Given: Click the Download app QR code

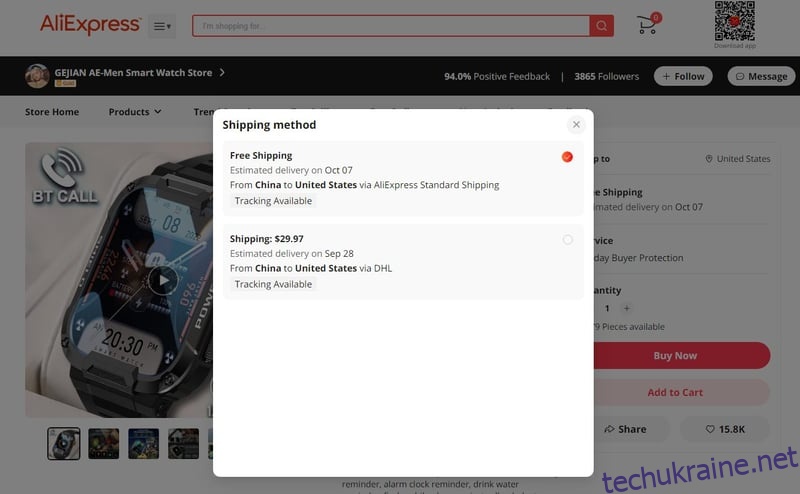Looking at the screenshot, I should tap(735, 21).
